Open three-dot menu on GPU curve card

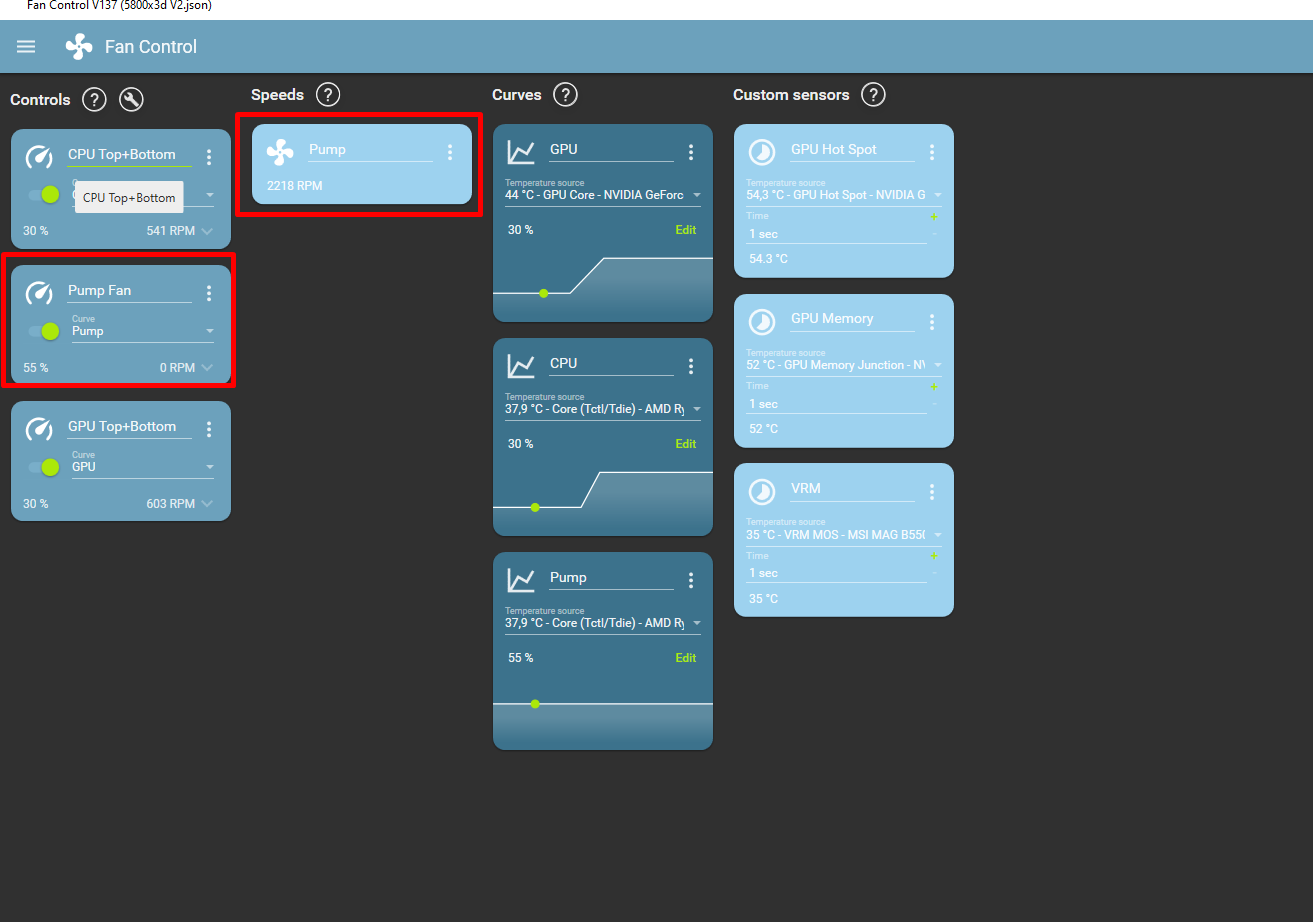(x=691, y=152)
